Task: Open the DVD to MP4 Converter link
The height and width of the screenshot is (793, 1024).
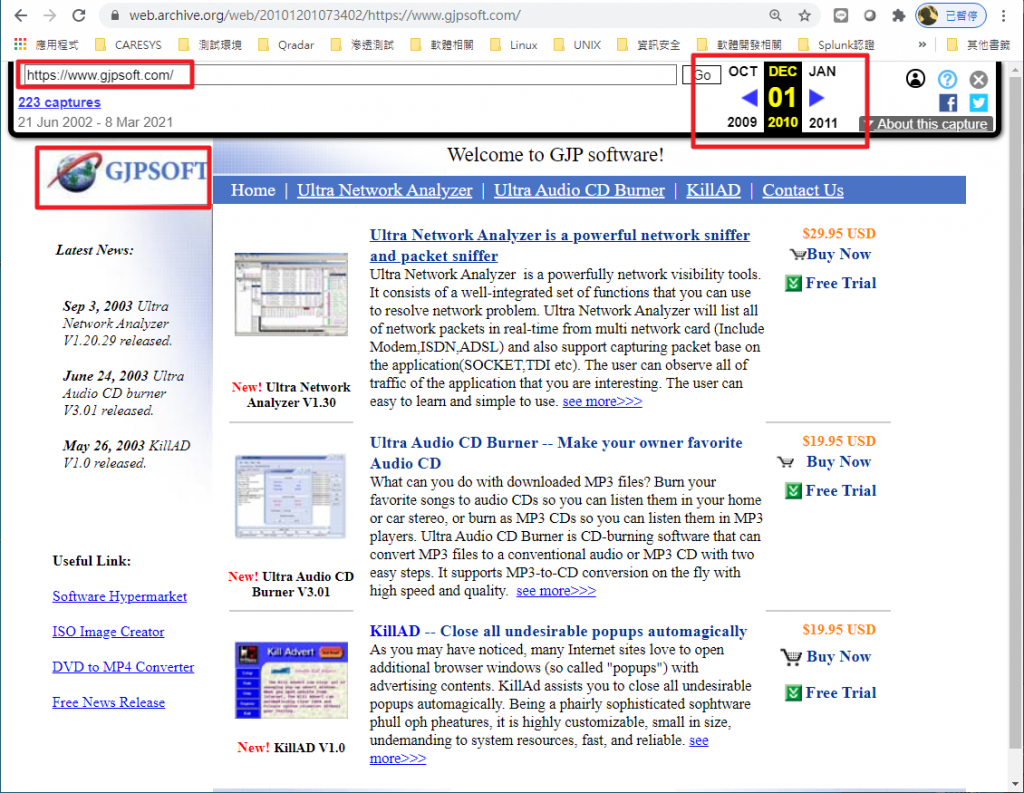Action: click(123, 667)
